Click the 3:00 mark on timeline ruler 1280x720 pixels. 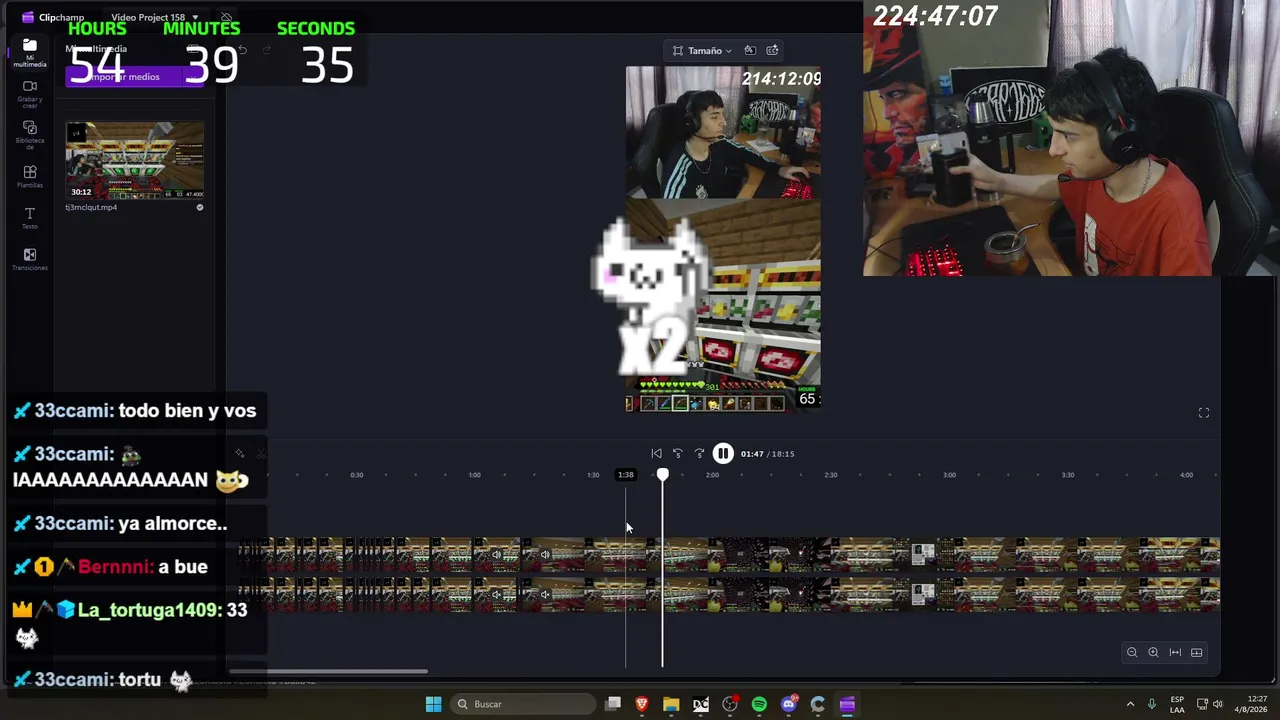(949, 475)
